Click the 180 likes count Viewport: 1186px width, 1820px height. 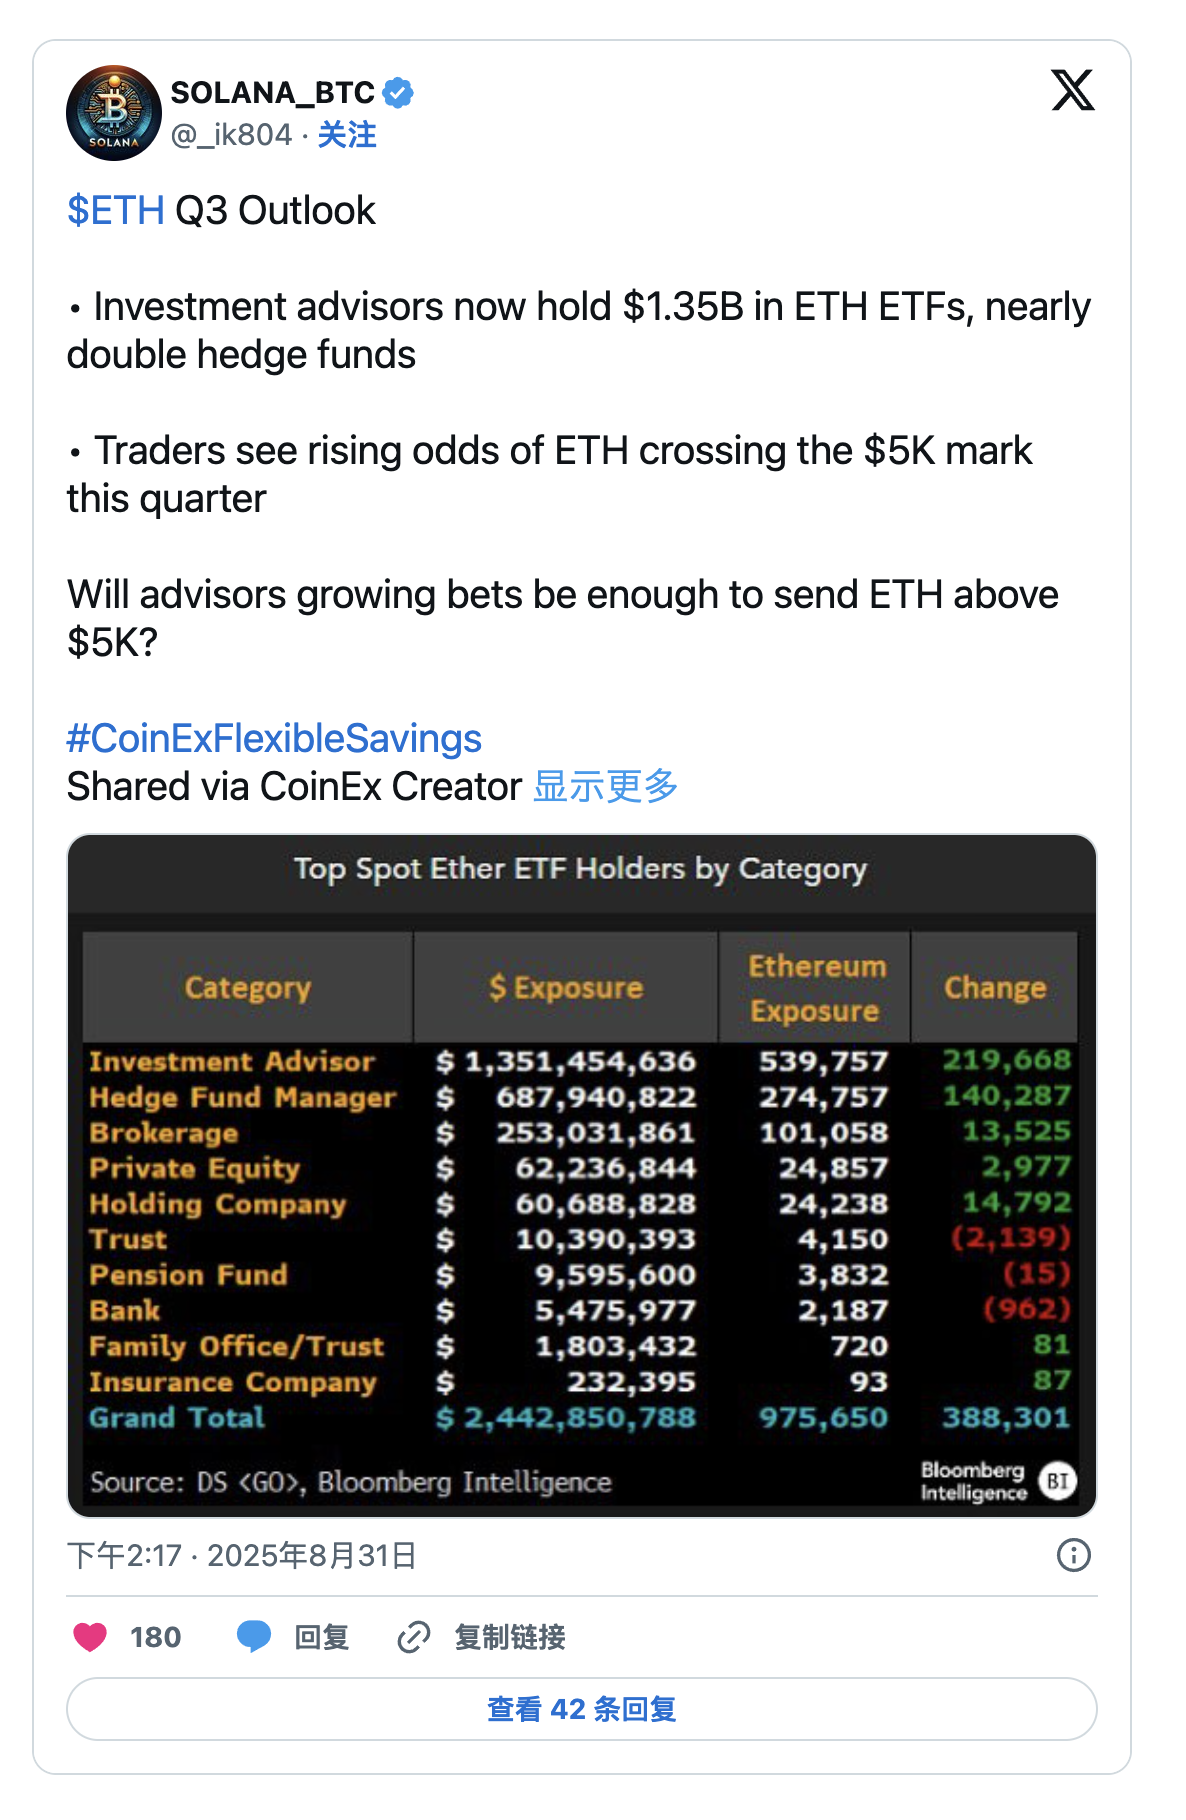click(155, 1637)
